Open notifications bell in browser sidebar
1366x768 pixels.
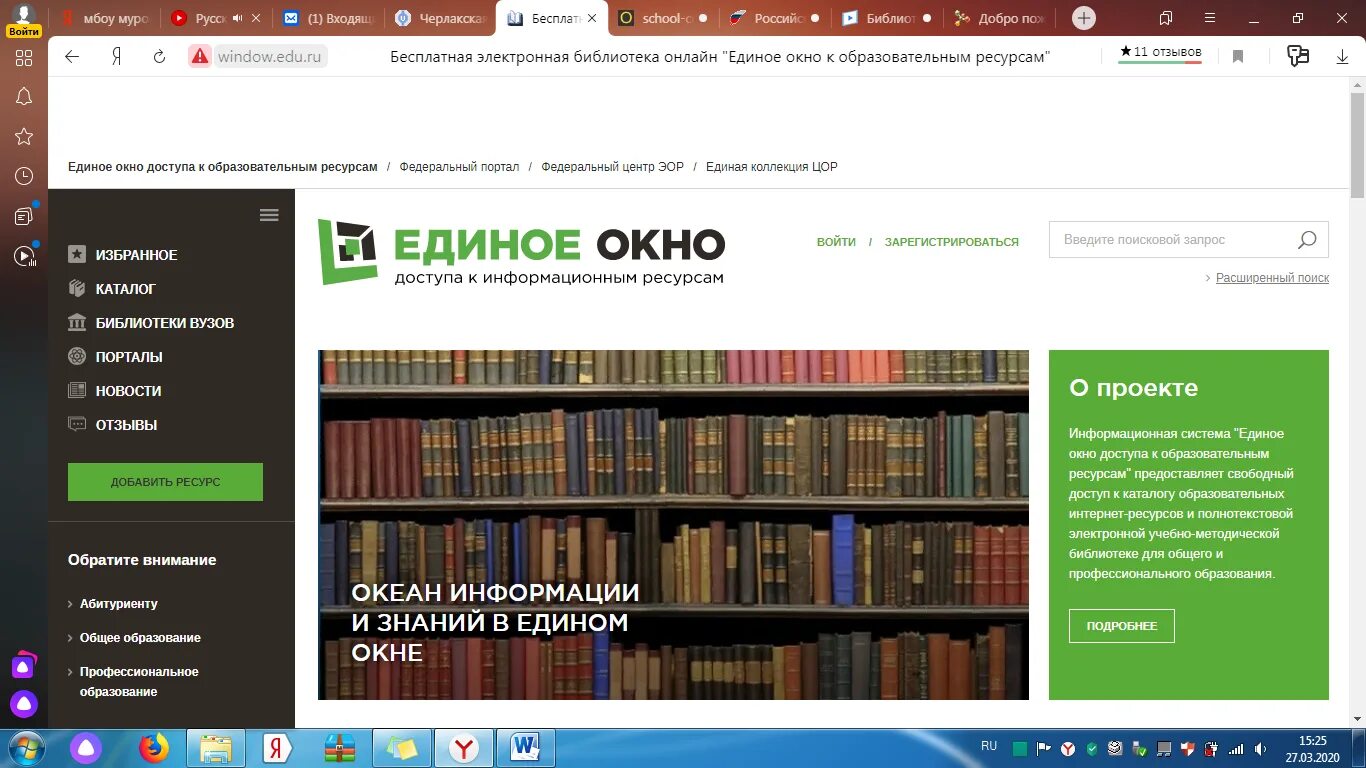24,97
